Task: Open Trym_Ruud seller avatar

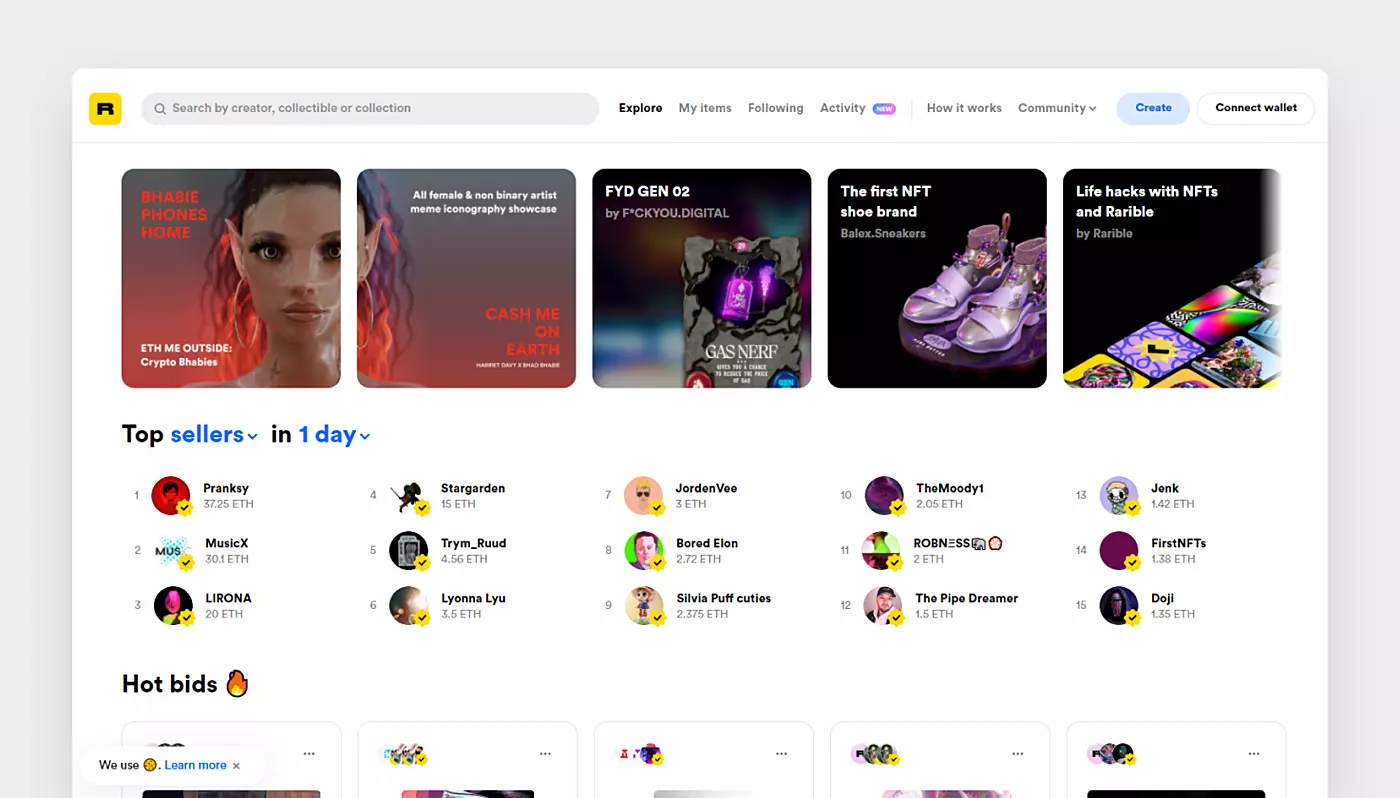Action: pyautogui.click(x=408, y=551)
